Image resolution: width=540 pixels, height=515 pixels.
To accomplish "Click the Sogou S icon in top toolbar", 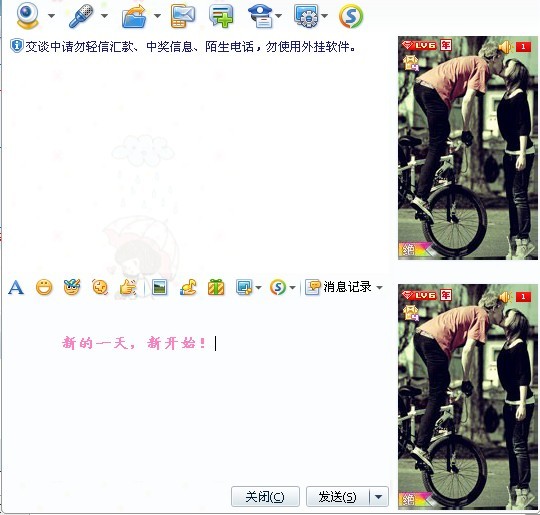I will tap(351, 16).
